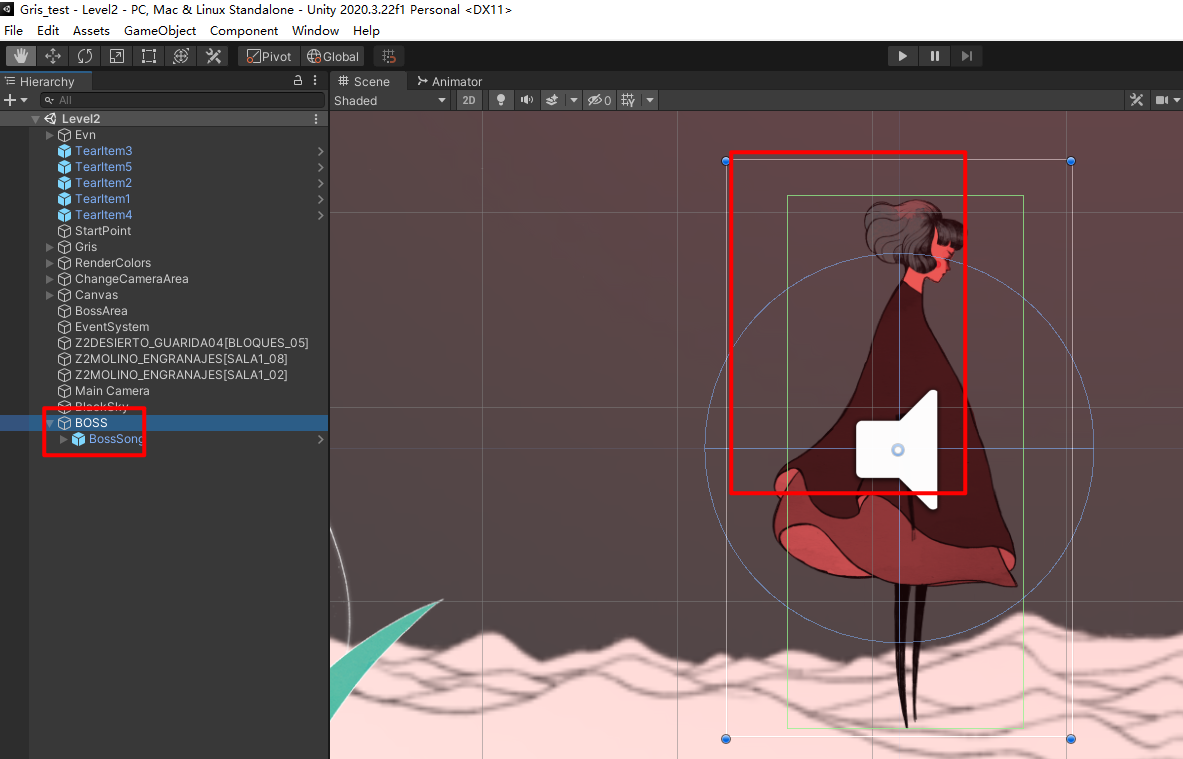The image size is (1183, 759).
Task: Open the Window menu
Action: pos(315,31)
